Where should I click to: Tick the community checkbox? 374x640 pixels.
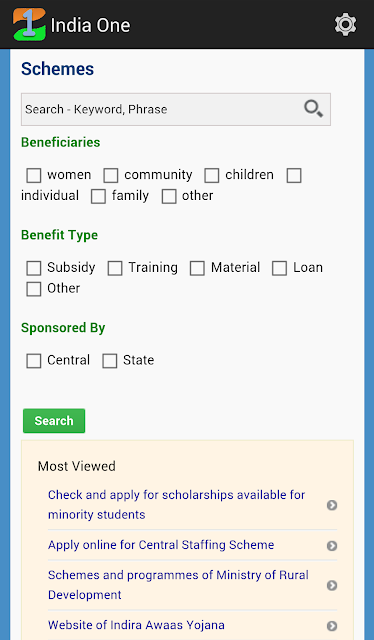tap(111, 176)
